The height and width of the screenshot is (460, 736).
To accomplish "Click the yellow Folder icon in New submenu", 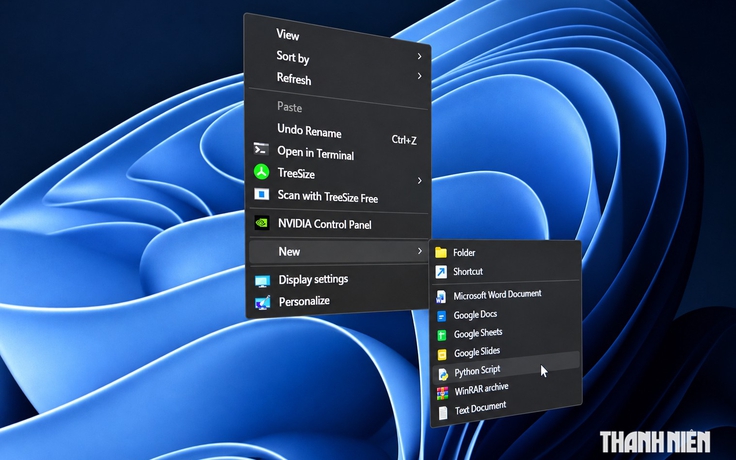I will pyautogui.click(x=441, y=253).
